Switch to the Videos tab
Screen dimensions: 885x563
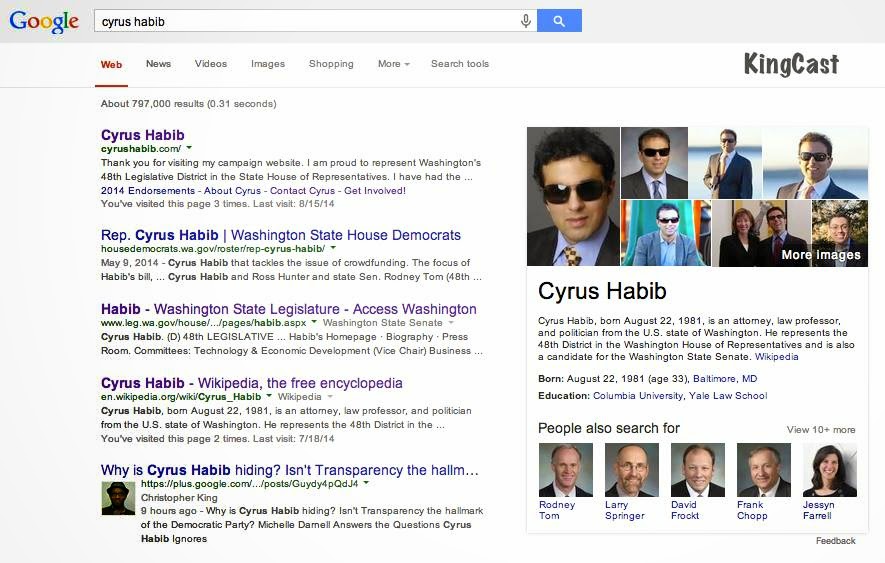pos(211,64)
